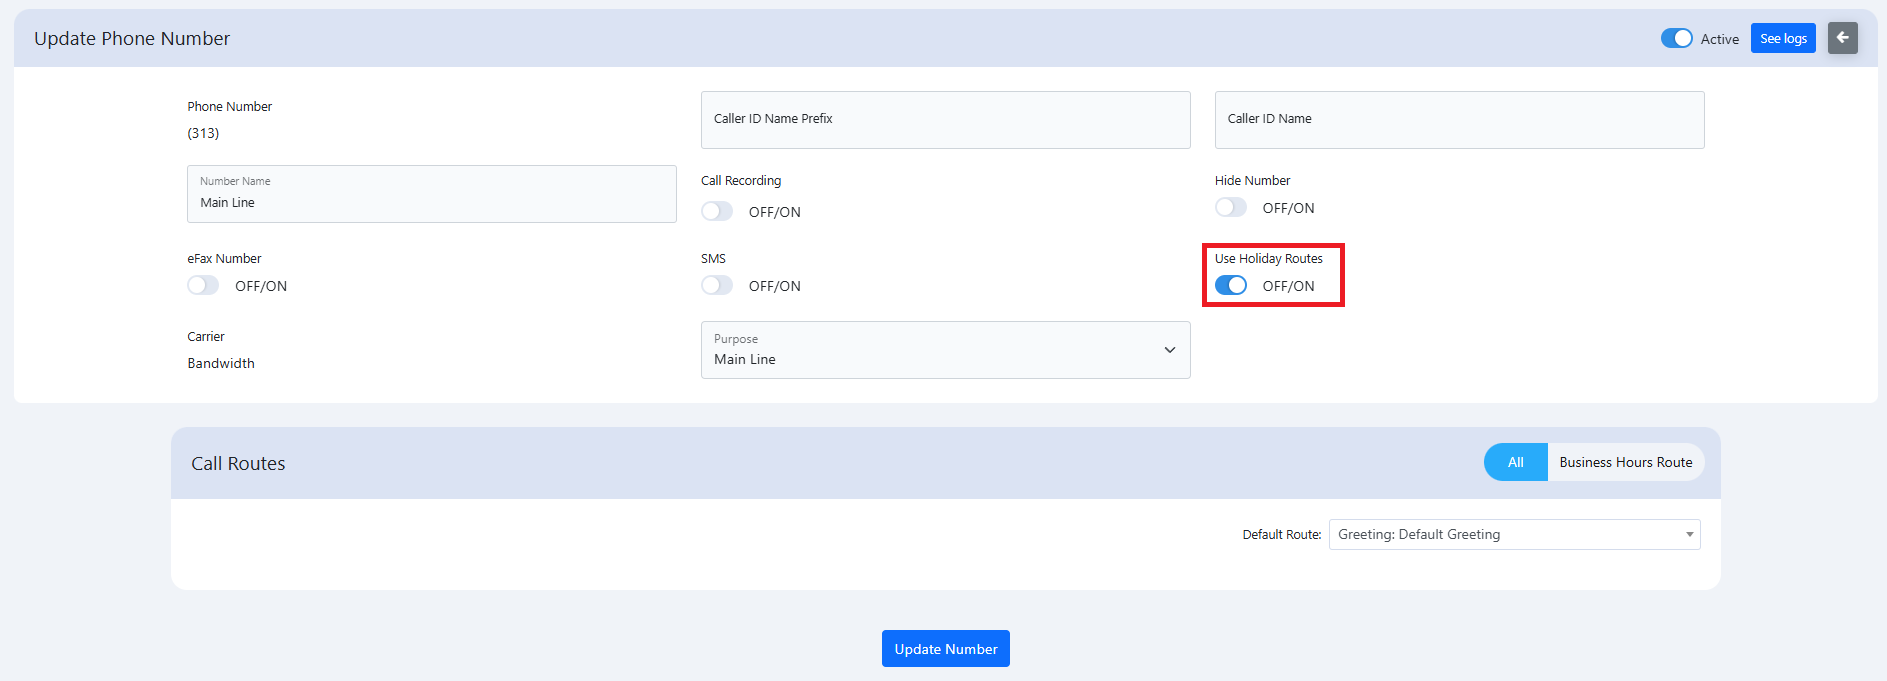Enable the eFax Number toggle
Viewport: 1887px width, 681px height.
pyautogui.click(x=203, y=285)
